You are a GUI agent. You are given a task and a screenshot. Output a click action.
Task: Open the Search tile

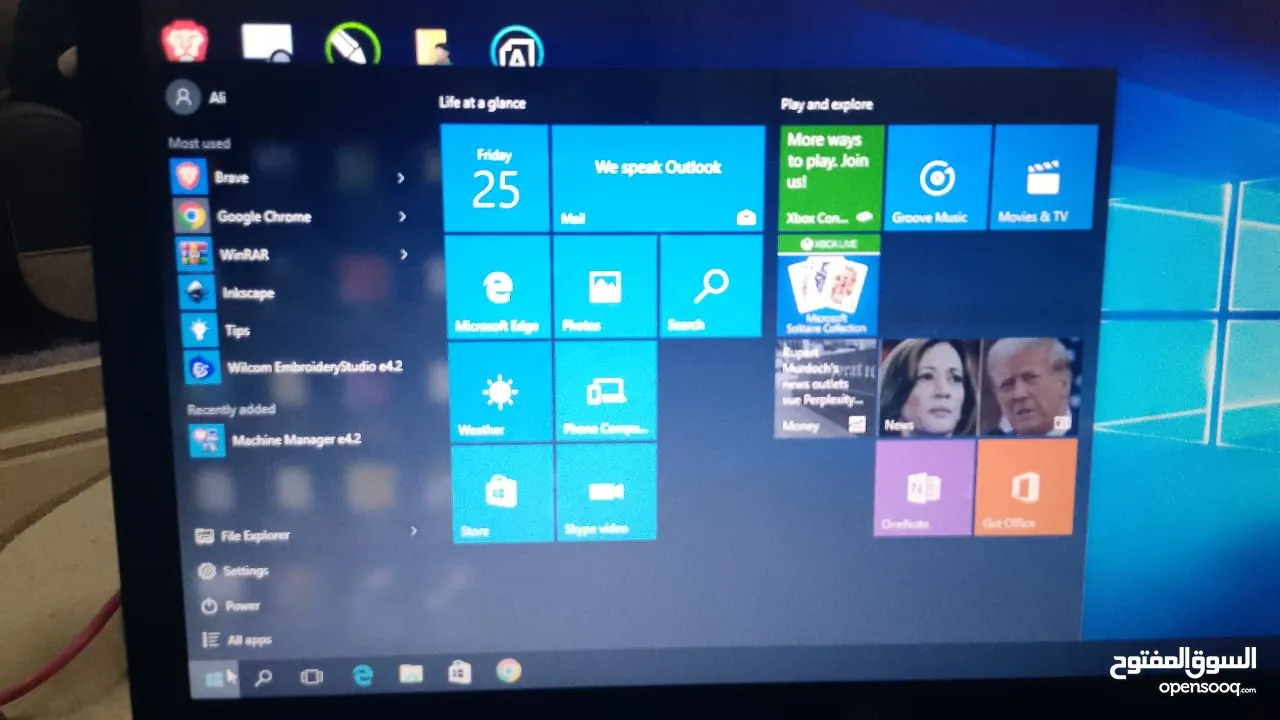711,287
